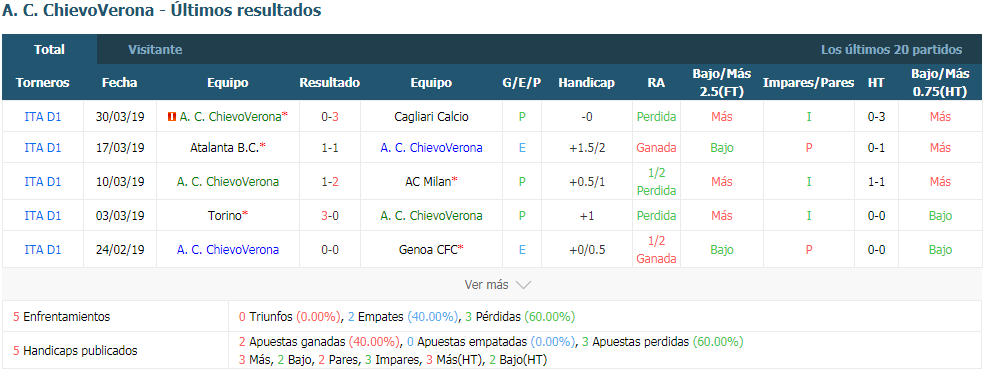Open the Atalanta B.C. team link
The image size is (984, 371).
tap(225, 148)
